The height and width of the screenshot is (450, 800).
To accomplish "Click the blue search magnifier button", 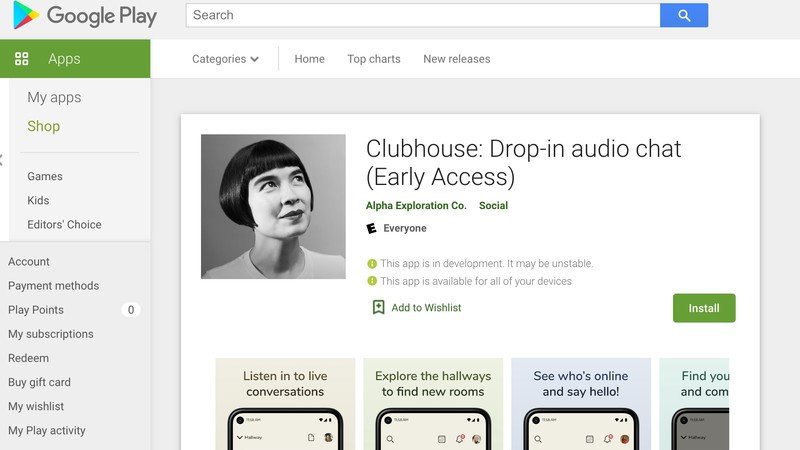I will coord(684,15).
